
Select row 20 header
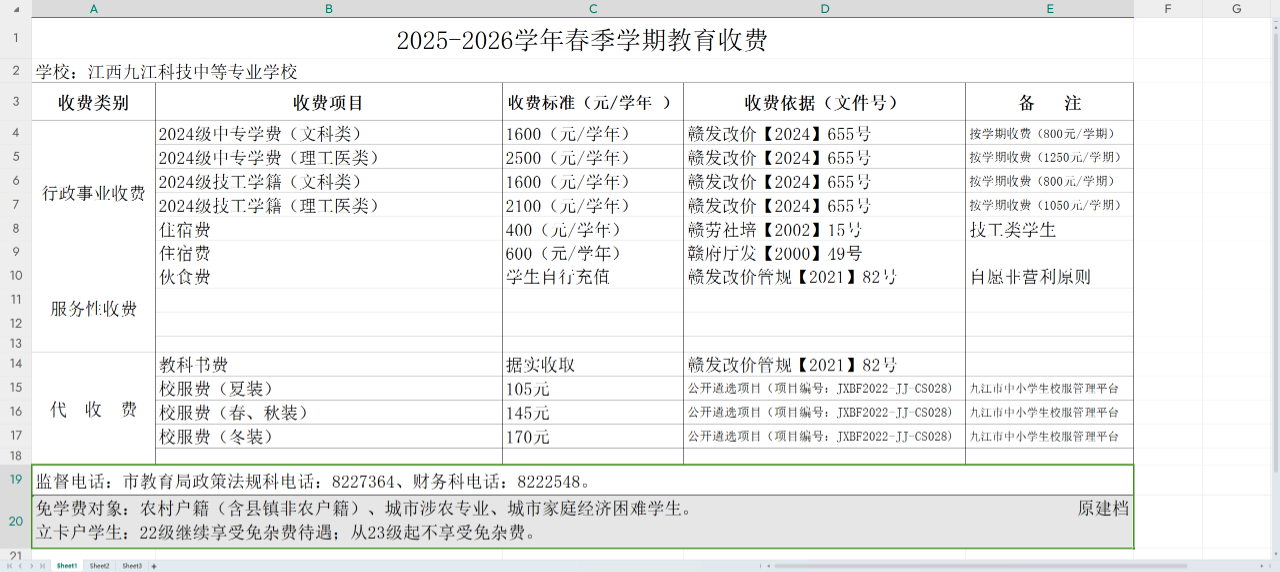[15, 521]
